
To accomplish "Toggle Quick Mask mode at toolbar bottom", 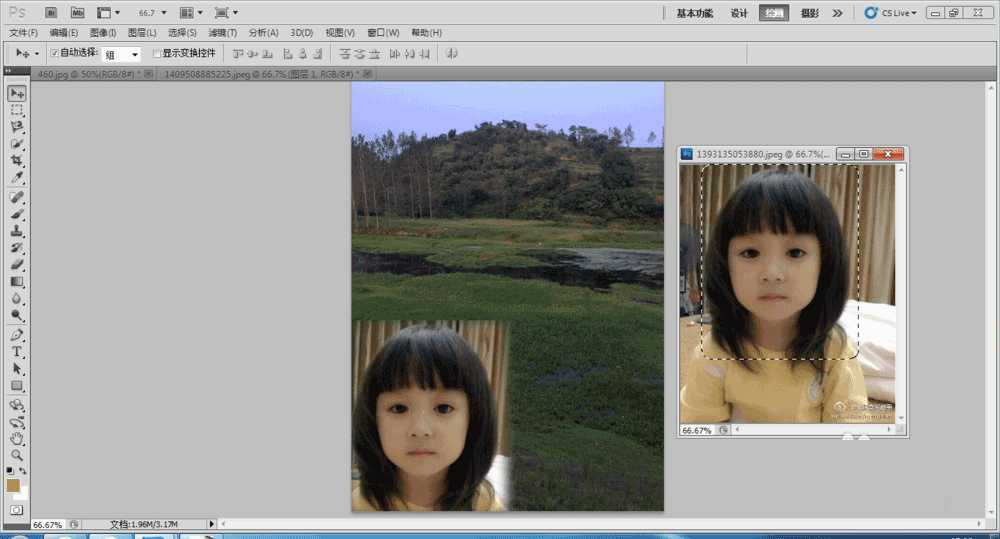I will point(17,510).
